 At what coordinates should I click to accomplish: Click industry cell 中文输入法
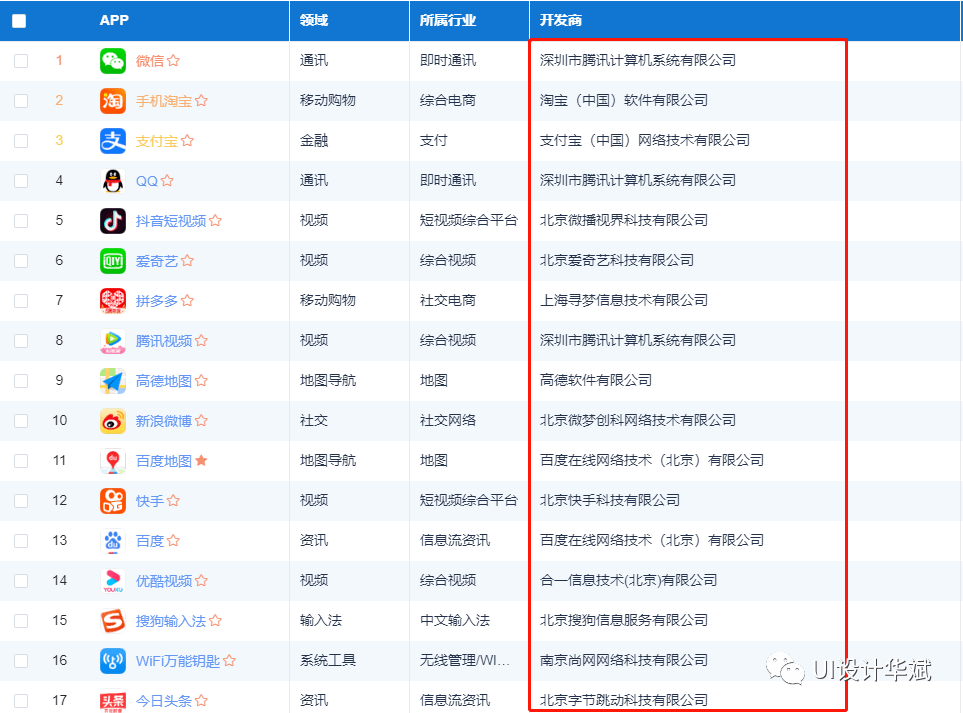click(455, 620)
